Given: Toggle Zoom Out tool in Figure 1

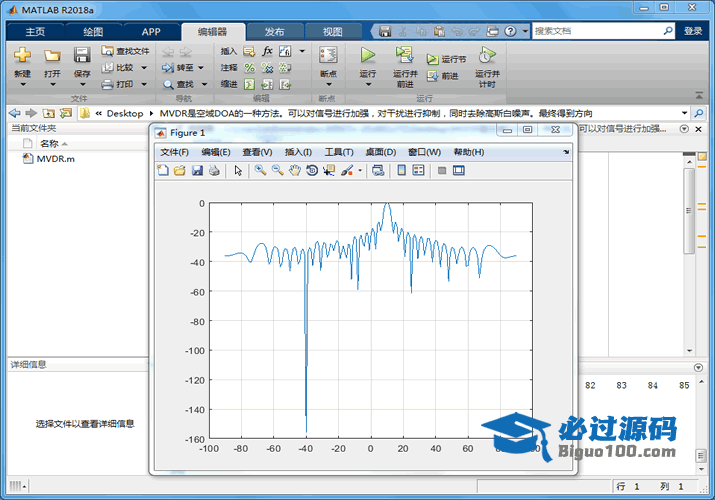Looking at the screenshot, I should point(277,170).
